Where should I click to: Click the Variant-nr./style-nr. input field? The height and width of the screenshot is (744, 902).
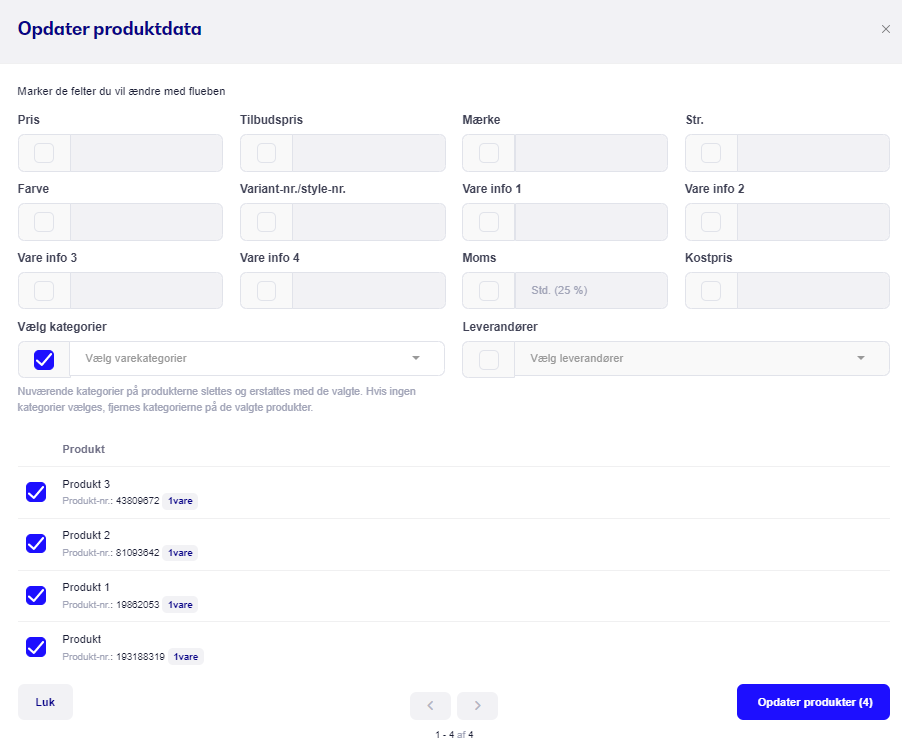[369, 222]
